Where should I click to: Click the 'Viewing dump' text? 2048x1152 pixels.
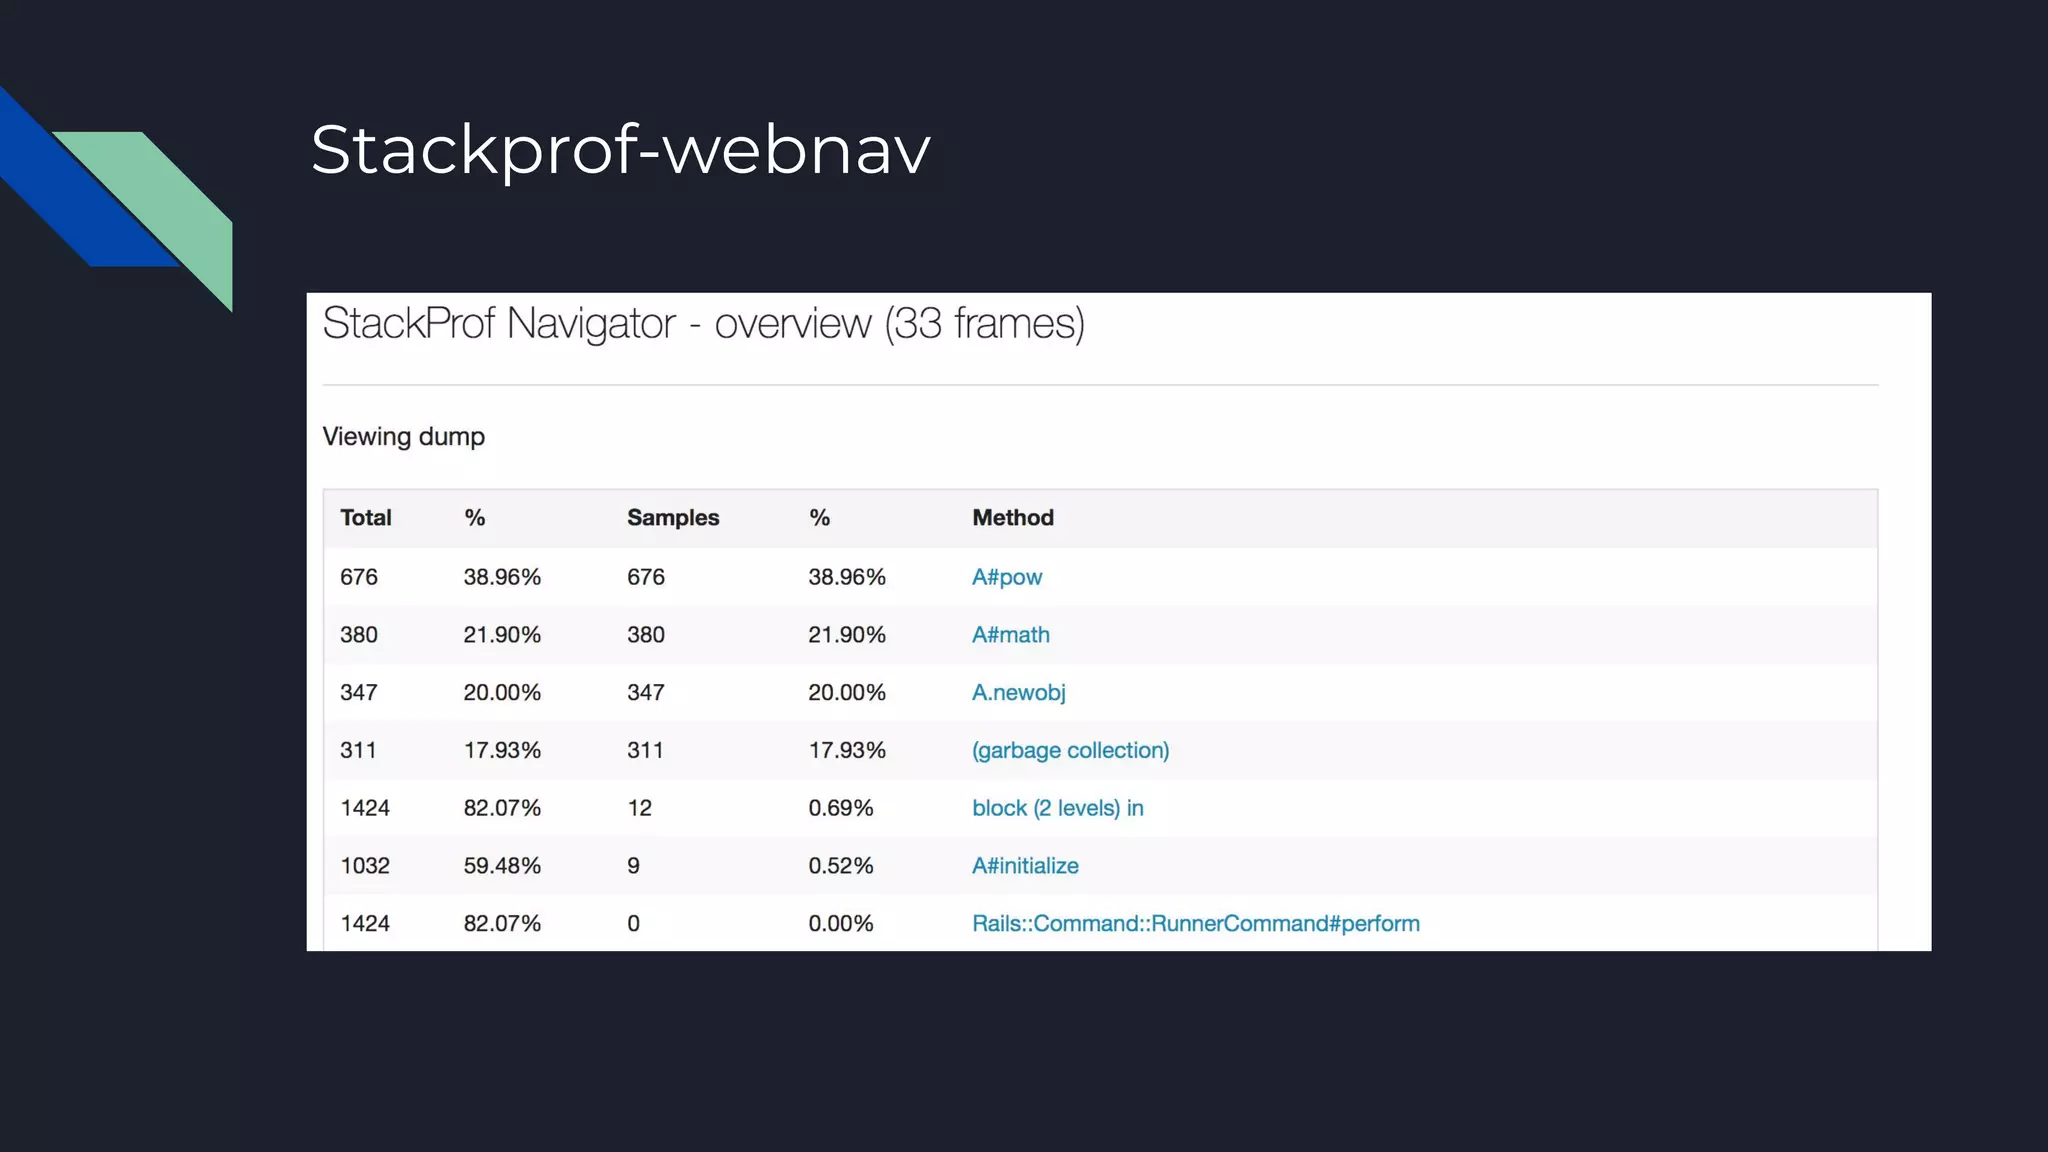coord(404,437)
